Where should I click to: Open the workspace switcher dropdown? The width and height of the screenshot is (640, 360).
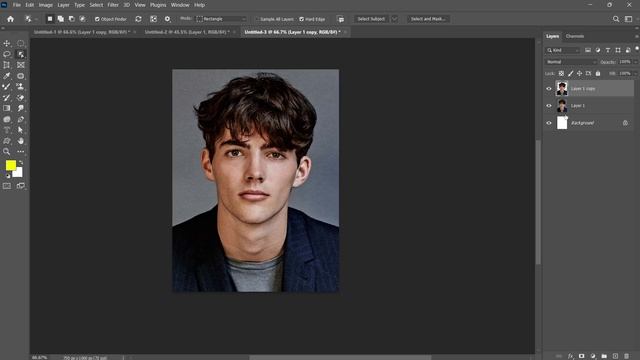[629, 19]
